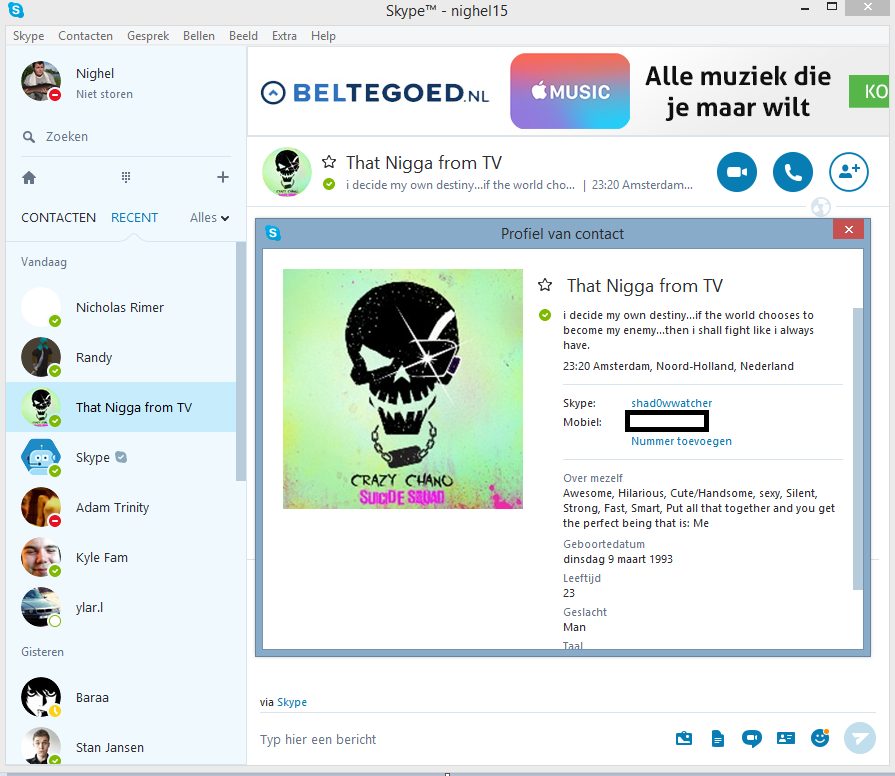Click the BELTEGOED.NL advertisement logo
This screenshot has height=776, width=895.
[x=374, y=92]
